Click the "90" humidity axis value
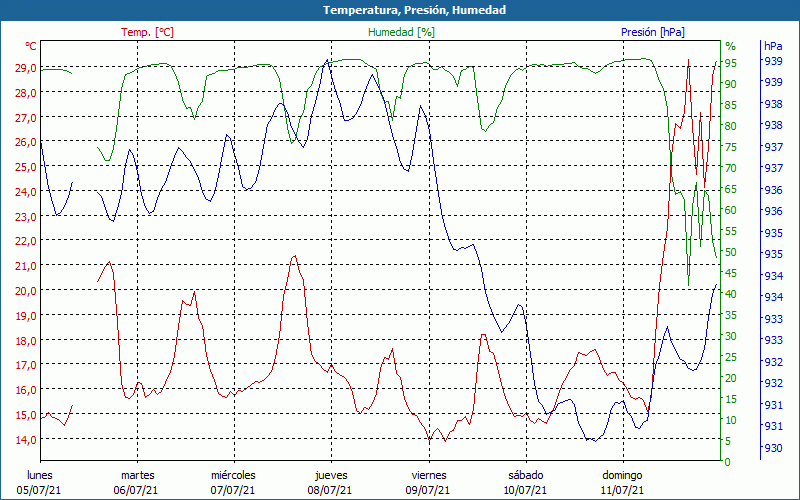Image resolution: width=800 pixels, height=500 pixels. click(x=731, y=84)
